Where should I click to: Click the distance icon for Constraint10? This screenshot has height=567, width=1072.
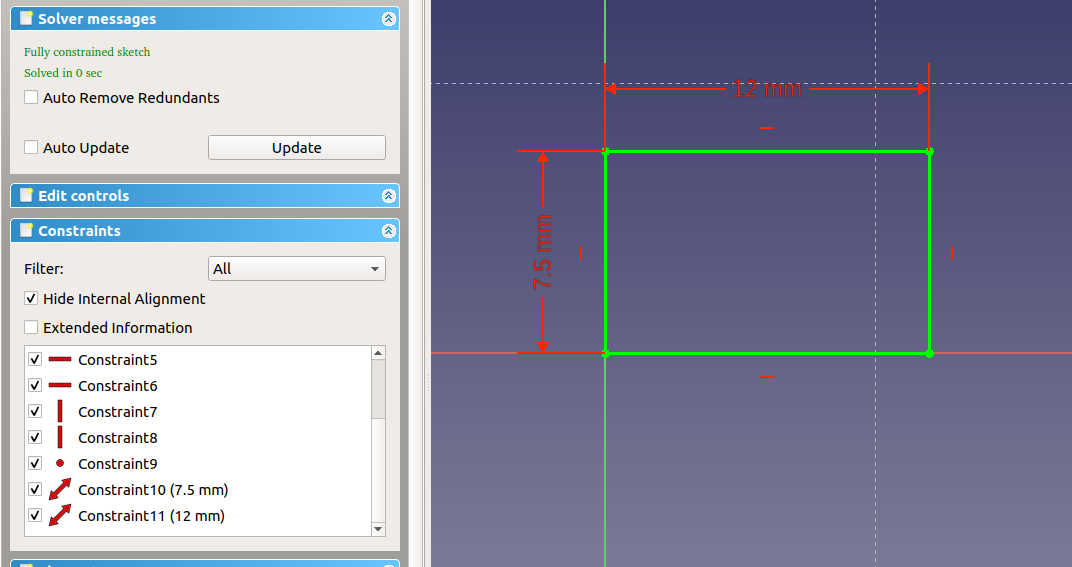[60, 489]
